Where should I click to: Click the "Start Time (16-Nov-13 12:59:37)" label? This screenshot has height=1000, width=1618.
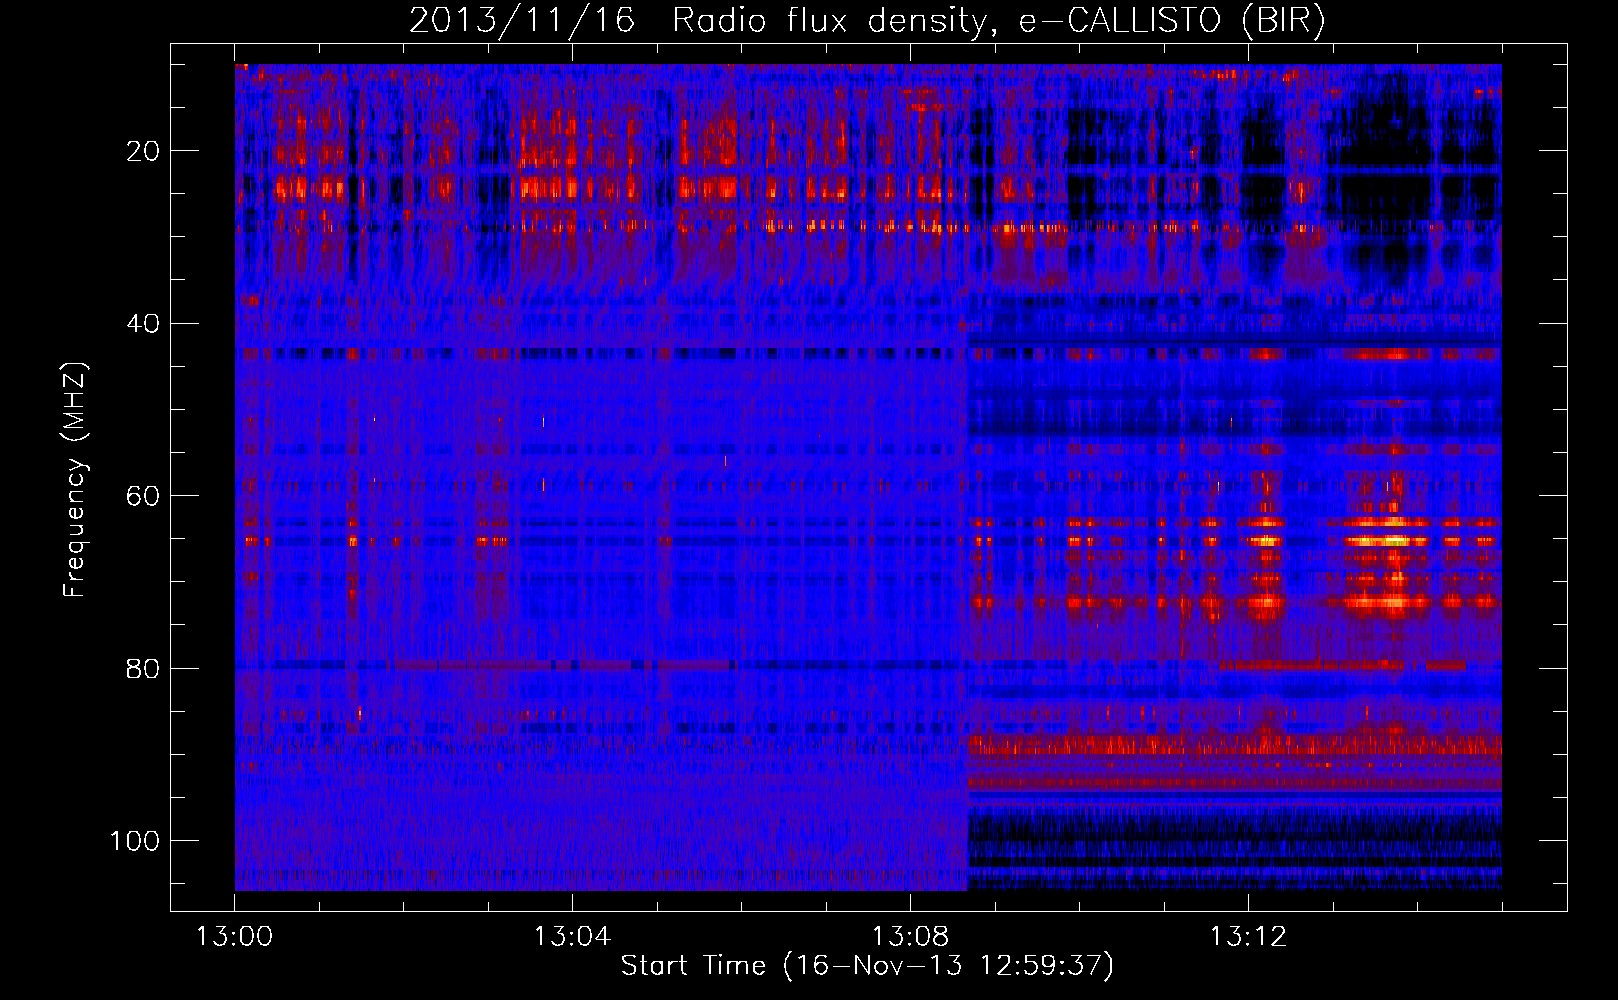[x=867, y=966]
